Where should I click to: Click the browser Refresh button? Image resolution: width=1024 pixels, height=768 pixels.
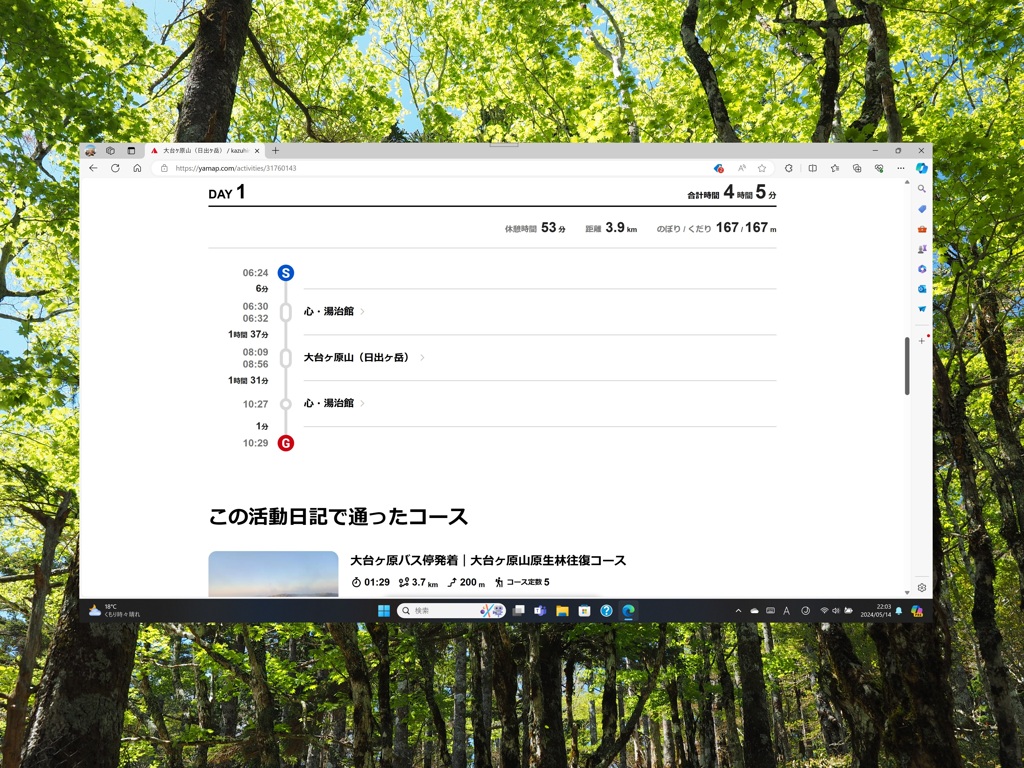coord(115,168)
